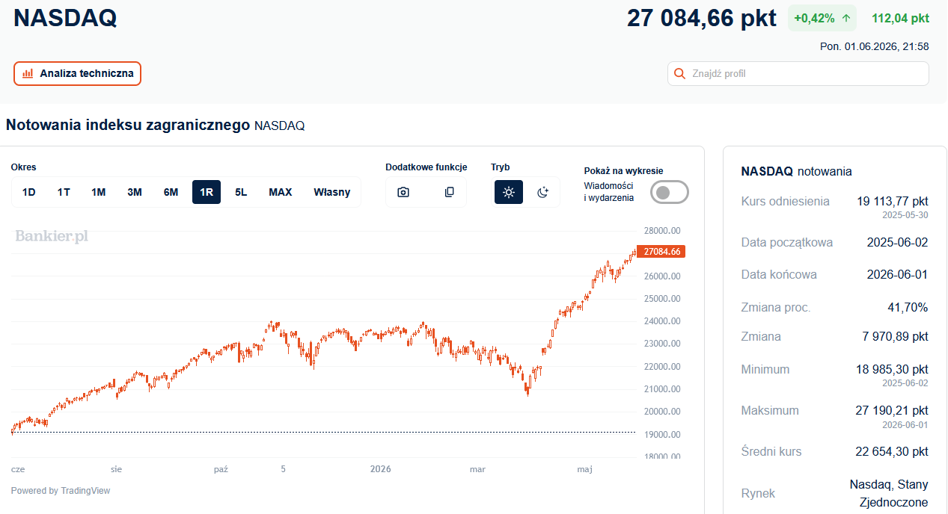The width and height of the screenshot is (948, 514).
Task: Select the 1D period
Action: tap(28, 192)
